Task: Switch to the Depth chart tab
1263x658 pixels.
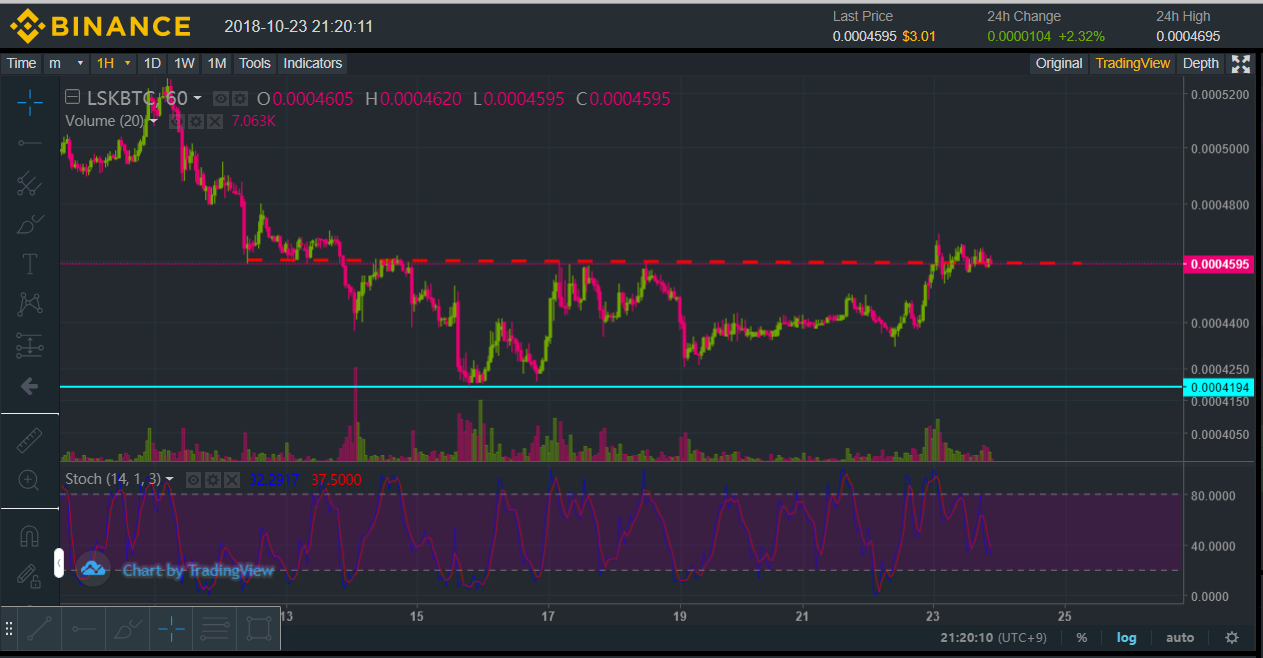Action: tap(1200, 63)
